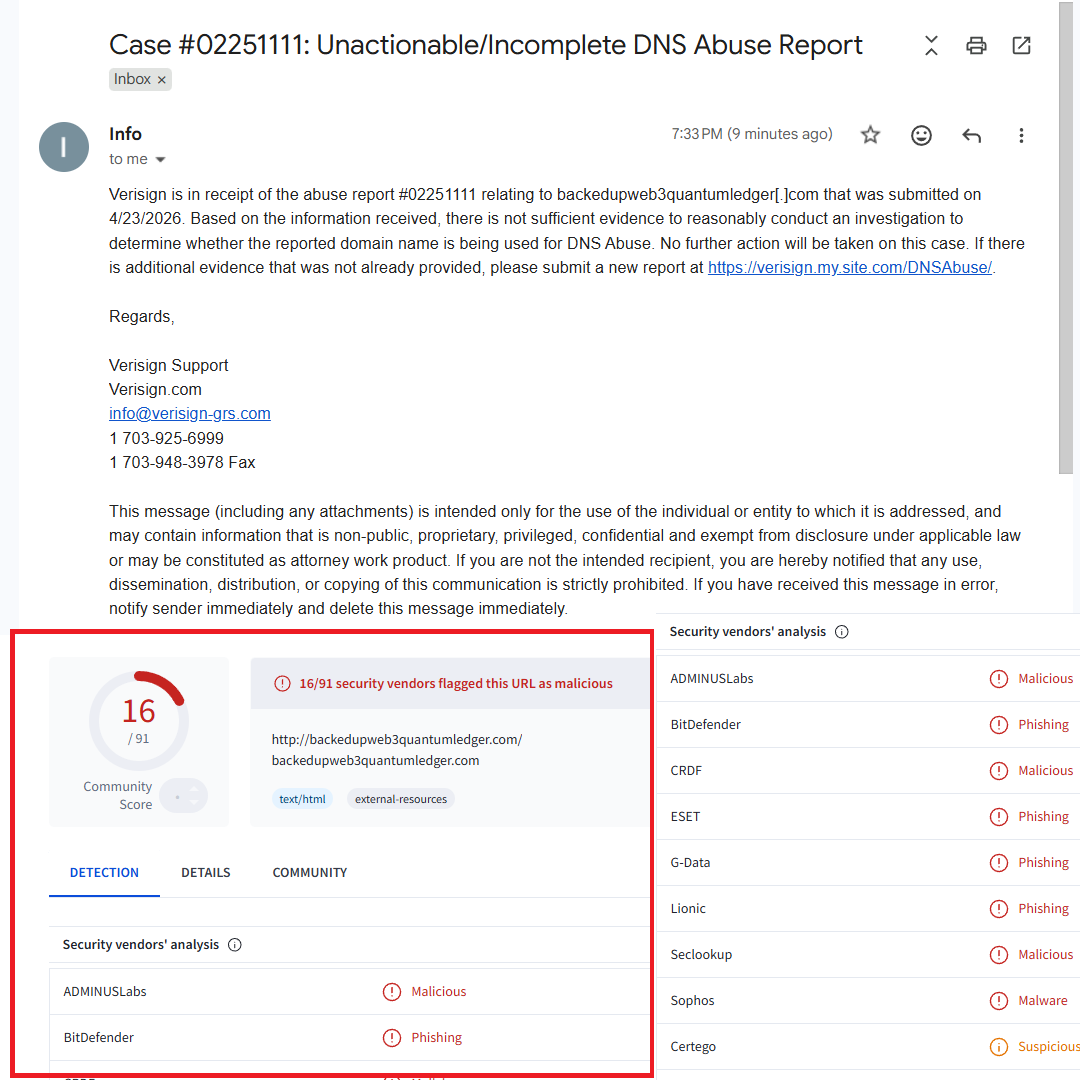The image size is (1080, 1080).
Task: Click the 16/91 detection score gauge
Action: coord(138,720)
